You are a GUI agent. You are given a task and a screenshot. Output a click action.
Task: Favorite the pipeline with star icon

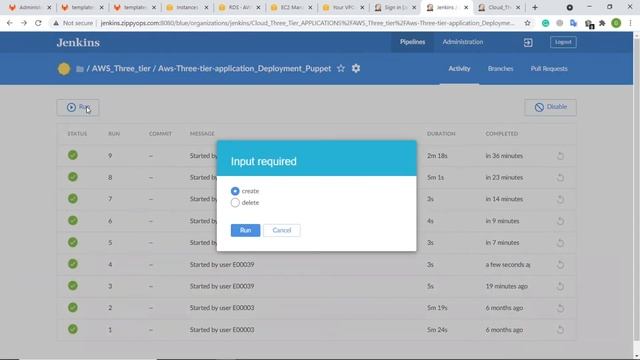pyautogui.click(x=341, y=69)
